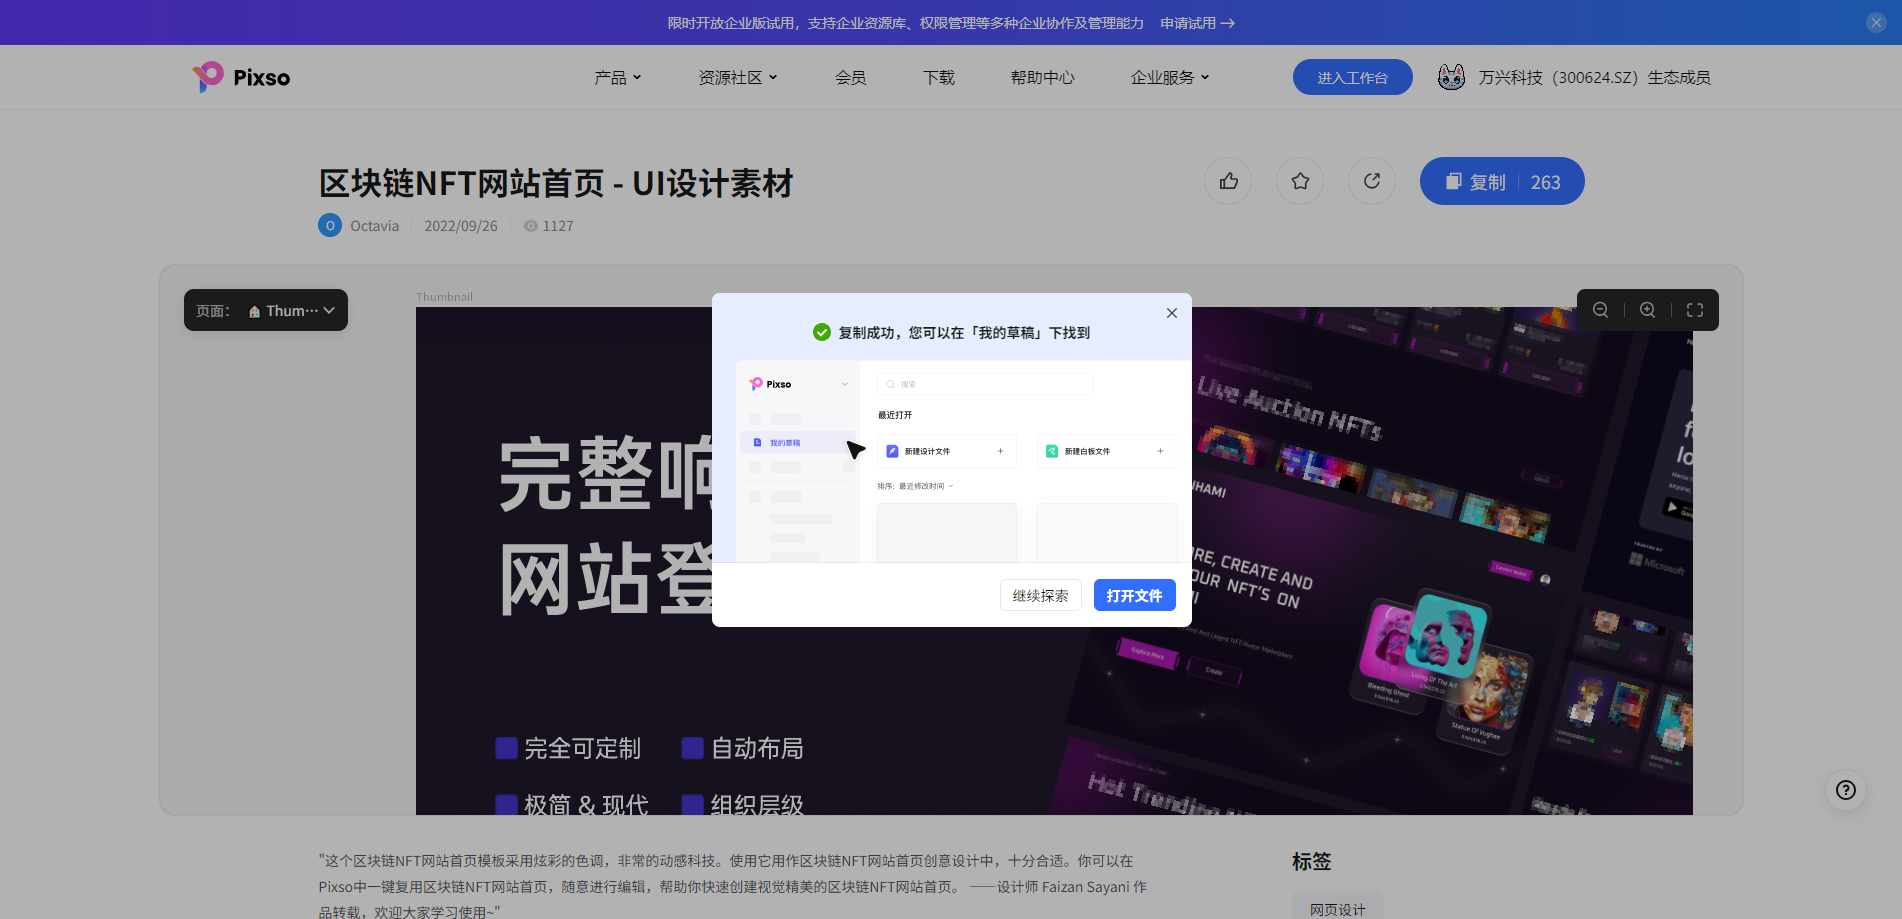Like the design with the thumbs-up icon
The image size is (1902, 919).
click(1228, 181)
